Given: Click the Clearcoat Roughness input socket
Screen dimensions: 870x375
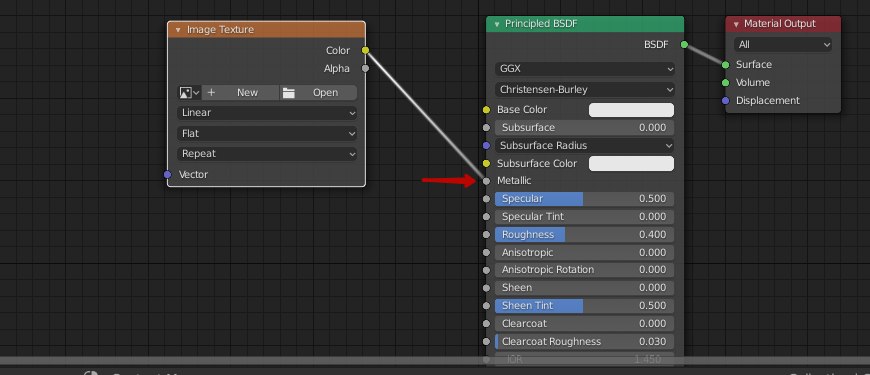Looking at the screenshot, I should tap(487, 342).
